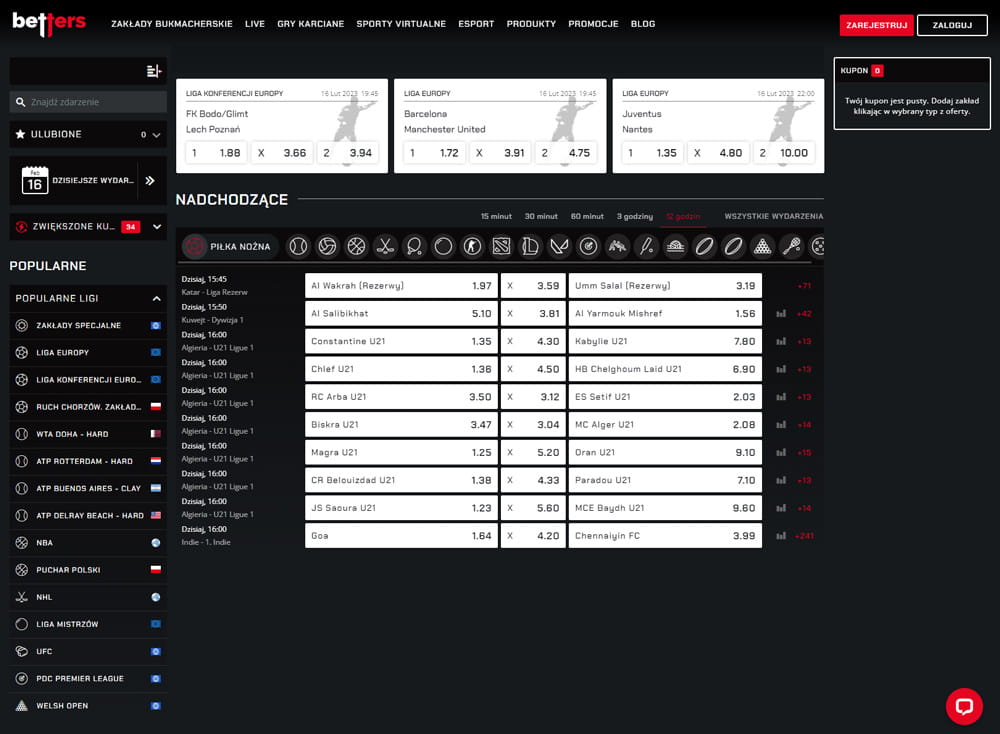Expand the Zwiększone kursy dropdown

tap(157, 227)
